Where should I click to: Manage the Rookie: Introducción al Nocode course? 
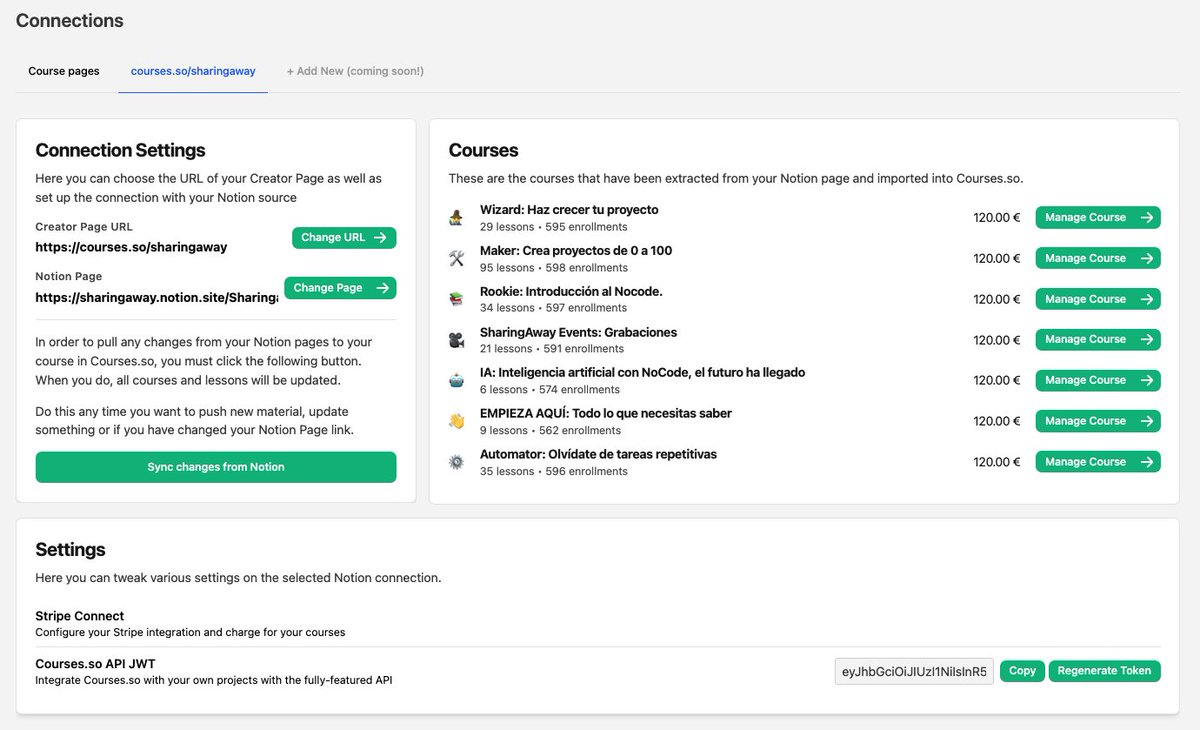coord(1098,299)
